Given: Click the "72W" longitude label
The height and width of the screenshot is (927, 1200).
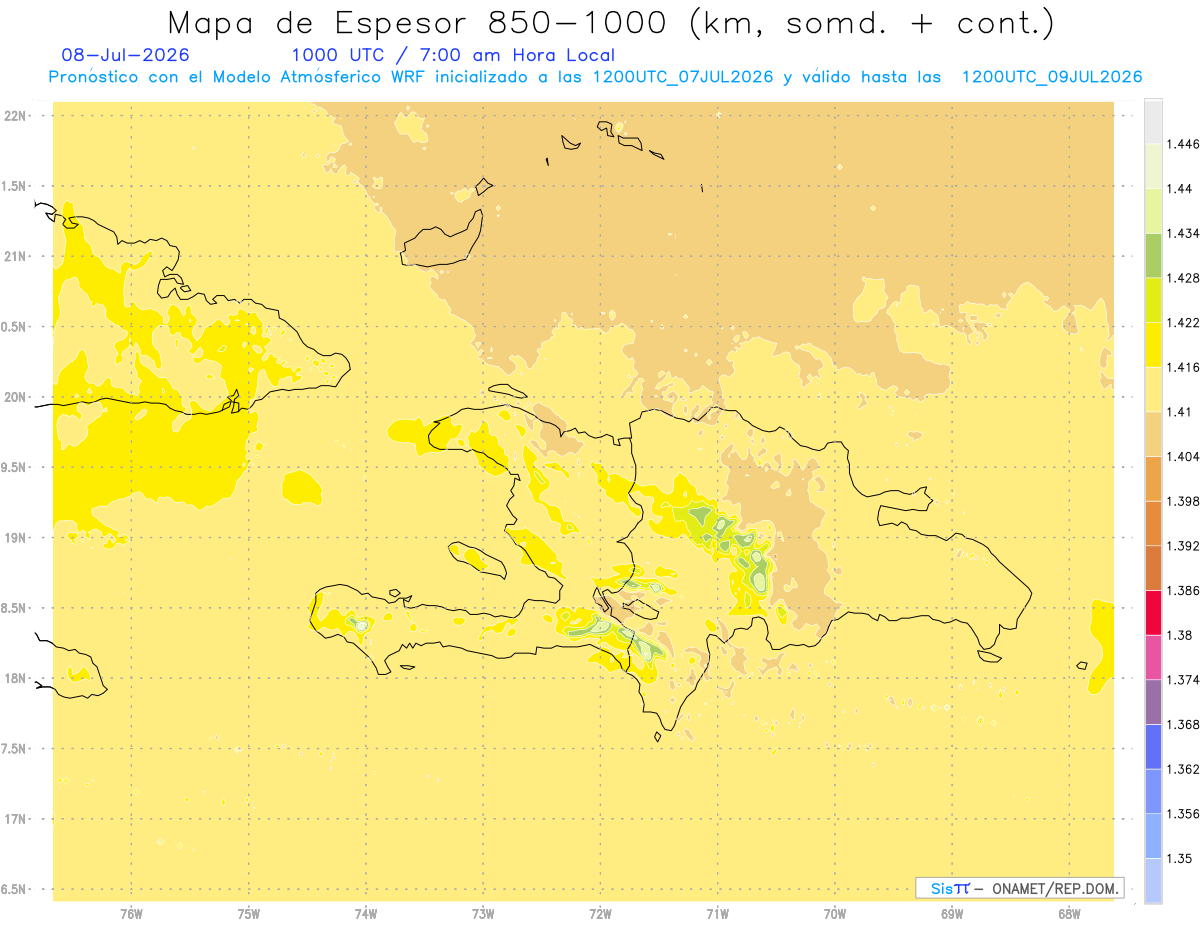Looking at the screenshot, I should point(601,914).
